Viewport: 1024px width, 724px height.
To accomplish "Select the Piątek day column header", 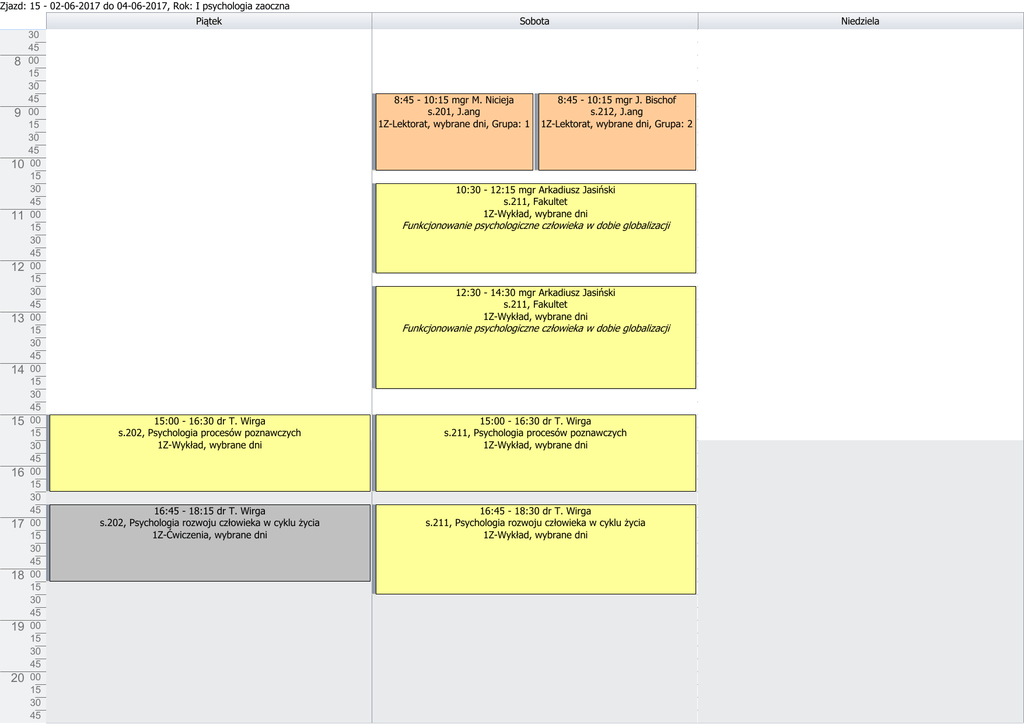I will point(209,21).
